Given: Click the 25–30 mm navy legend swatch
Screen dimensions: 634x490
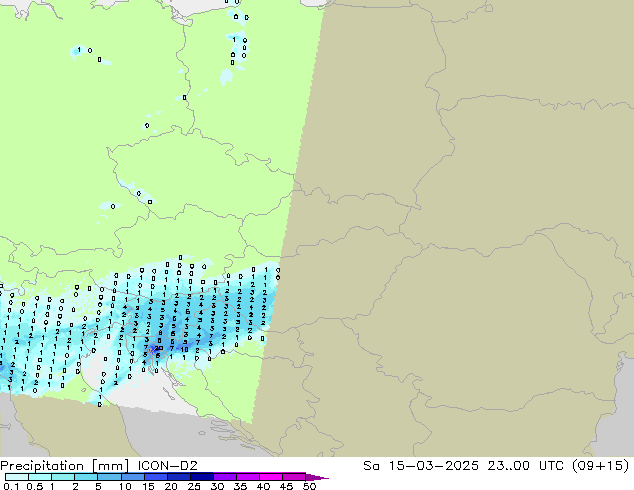Looking at the screenshot, I should [201, 477].
